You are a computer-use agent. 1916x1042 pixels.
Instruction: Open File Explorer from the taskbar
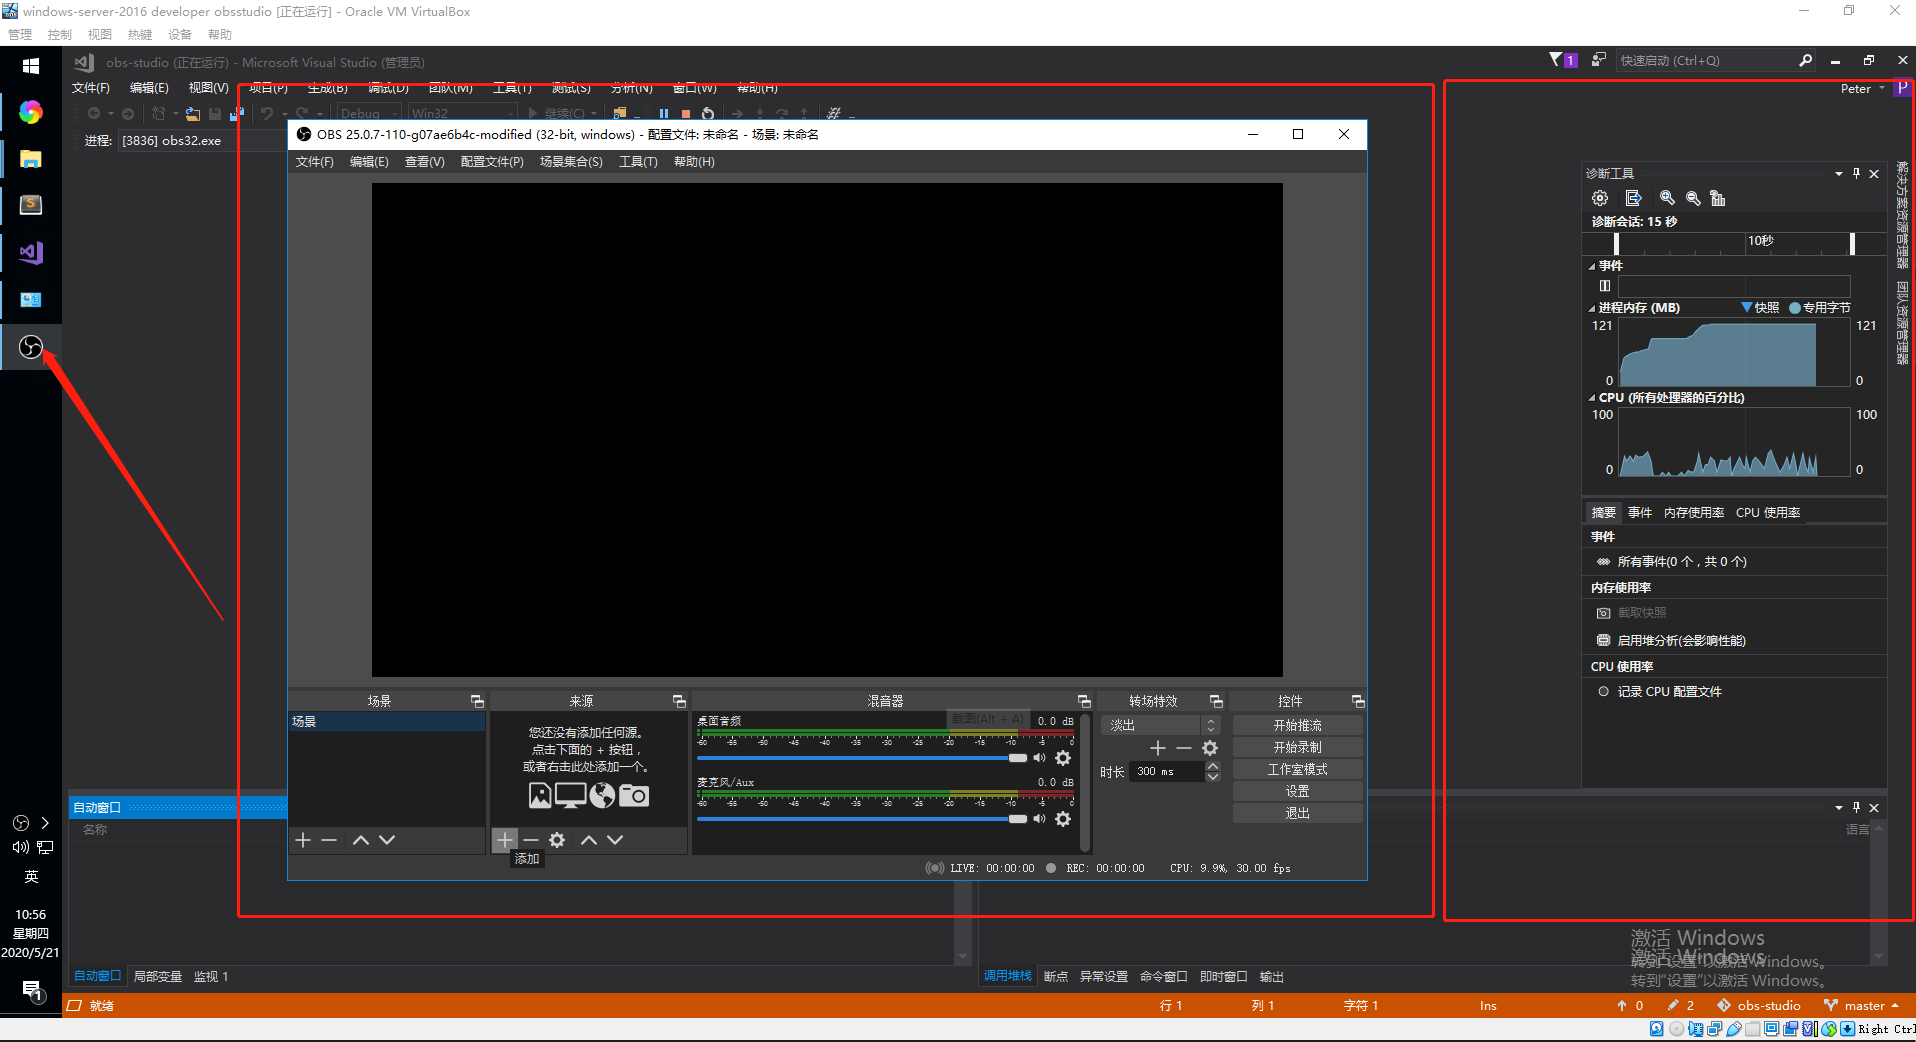click(31, 159)
